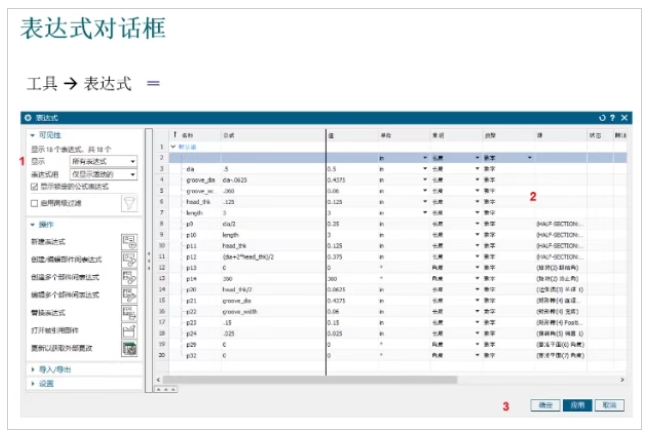This screenshot has height=433, width=649.
Task: Click the 新建表达式 new expression icon
Action: 129,242
